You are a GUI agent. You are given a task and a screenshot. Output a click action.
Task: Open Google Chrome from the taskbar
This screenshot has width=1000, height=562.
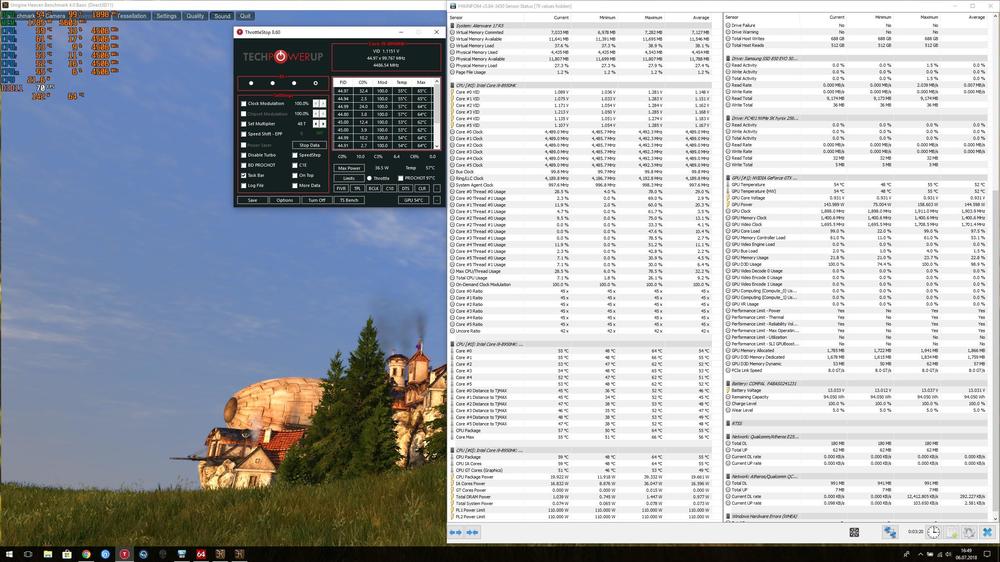pyautogui.click(x=87, y=553)
